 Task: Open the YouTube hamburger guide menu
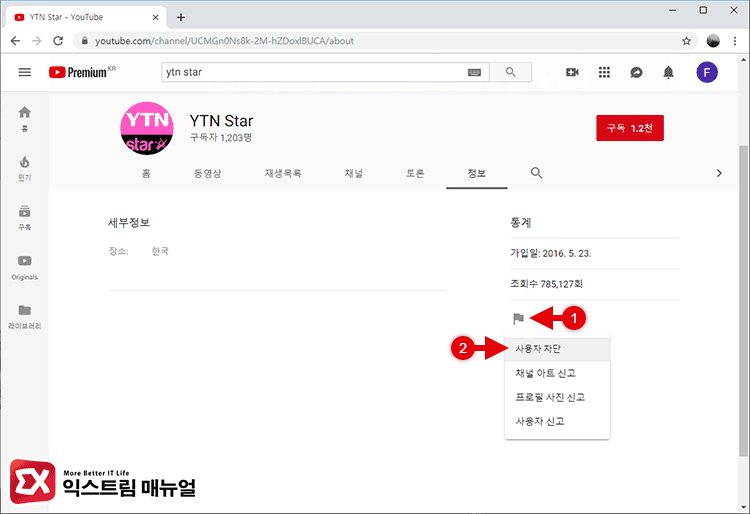[x=24, y=72]
